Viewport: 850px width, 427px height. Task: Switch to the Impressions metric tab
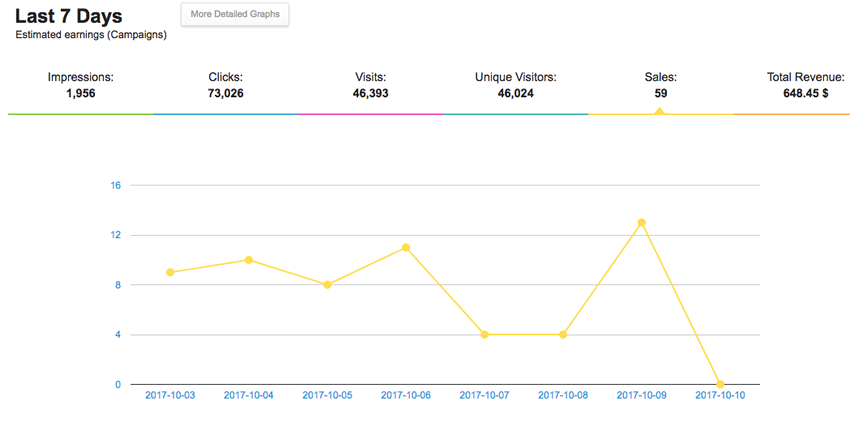click(x=81, y=85)
